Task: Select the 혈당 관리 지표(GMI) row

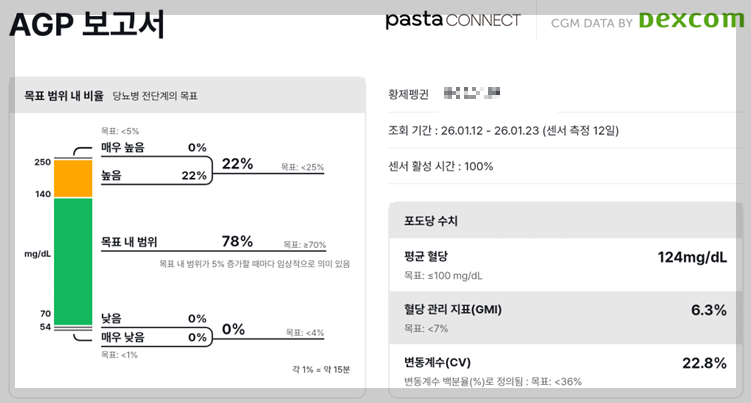Action: (565, 318)
